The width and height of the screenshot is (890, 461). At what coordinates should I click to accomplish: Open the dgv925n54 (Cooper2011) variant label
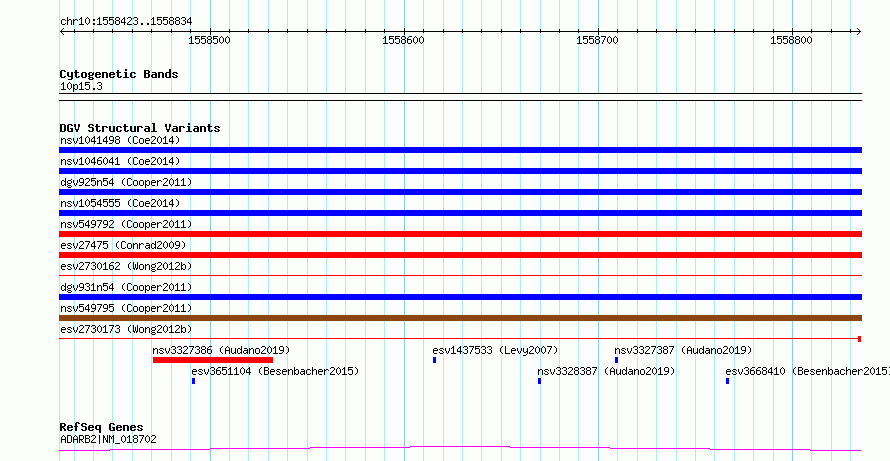pos(126,182)
